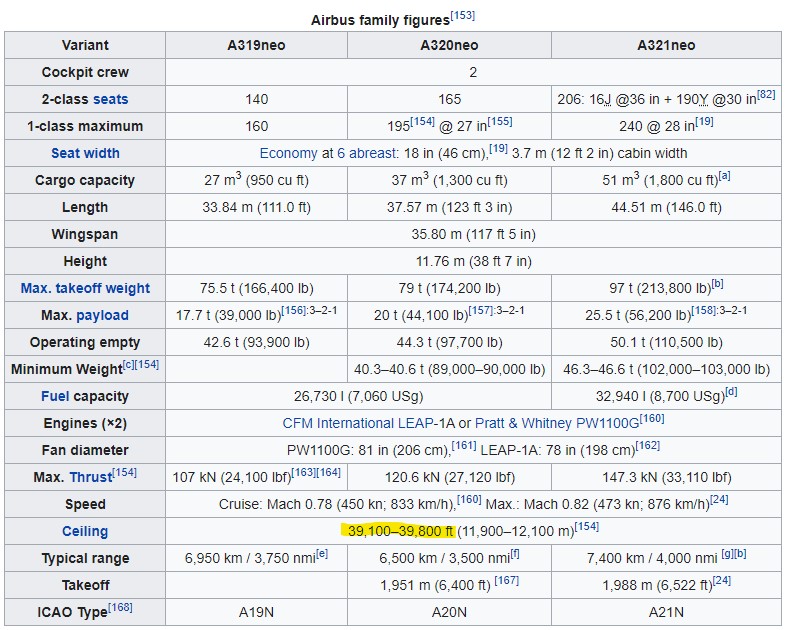Image resolution: width=788 pixels, height=630 pixels.
Task: Open the 'Ceiling' link
Action: click(85, 532)
